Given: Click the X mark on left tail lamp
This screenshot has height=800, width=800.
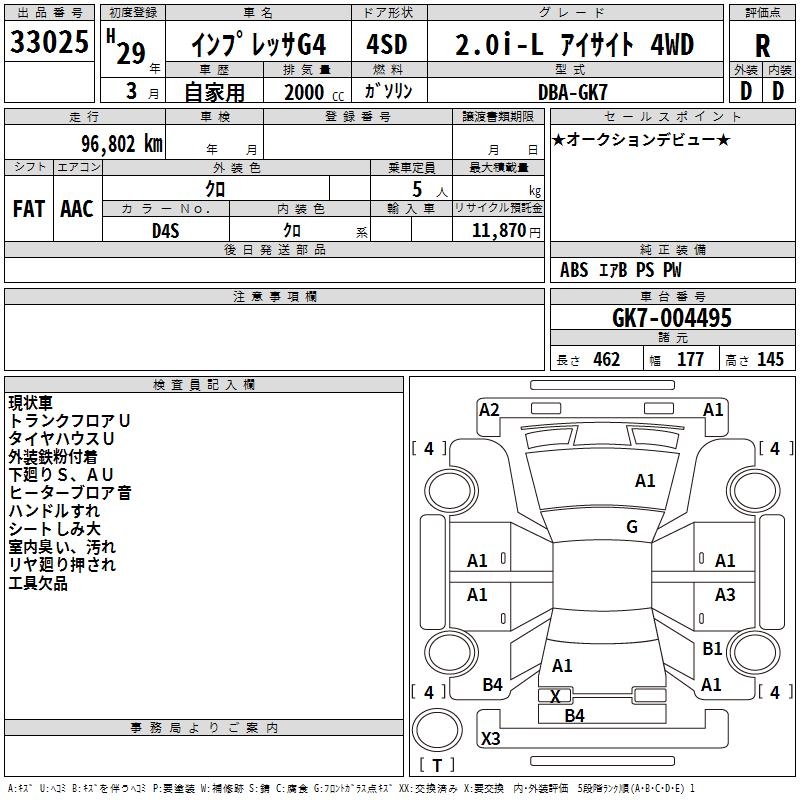Looking at the screenshot, I should tap(555, 696).
